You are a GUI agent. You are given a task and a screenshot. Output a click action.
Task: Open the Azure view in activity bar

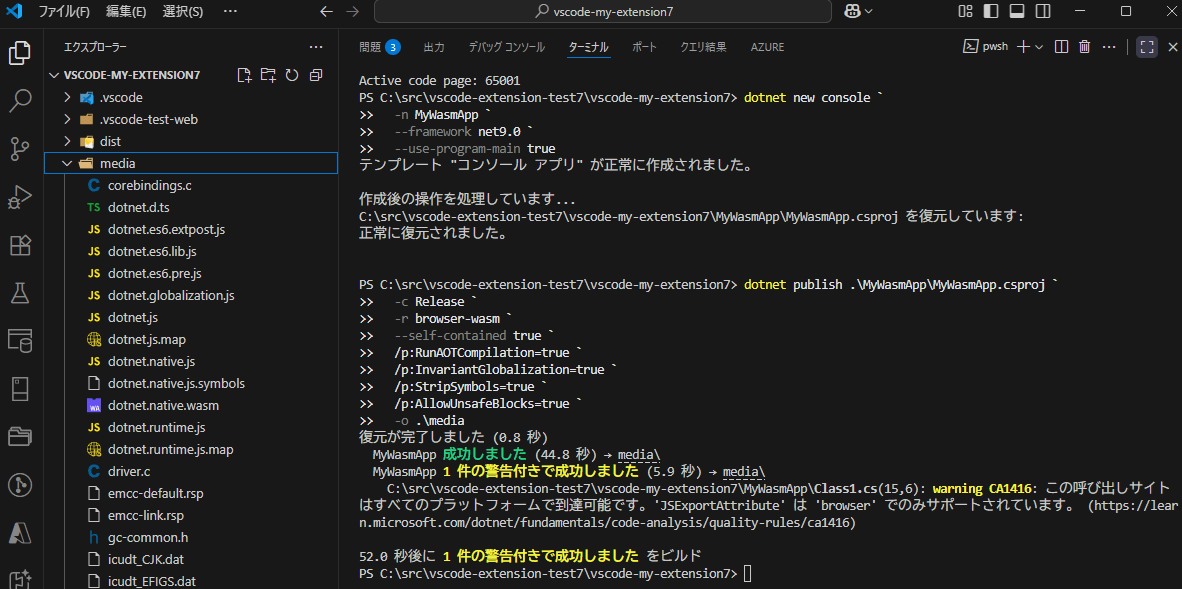[20, 532]
